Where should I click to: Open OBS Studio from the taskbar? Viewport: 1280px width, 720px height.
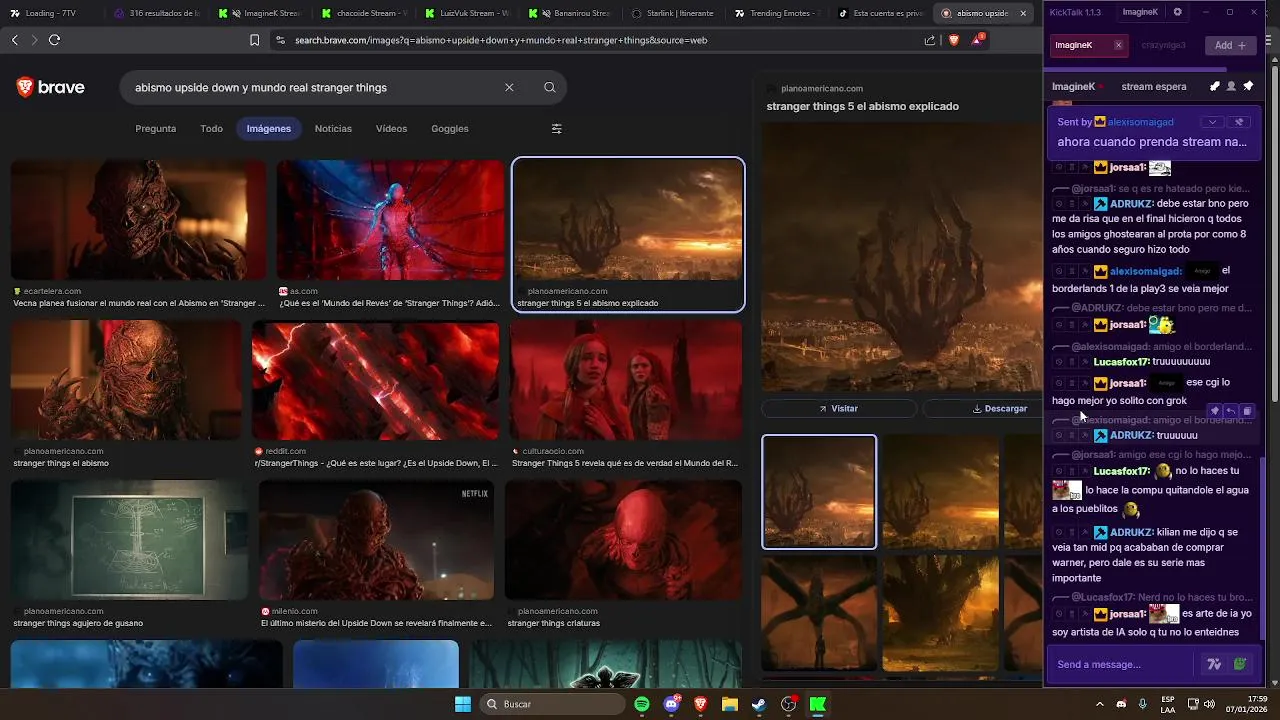[789, 704]
